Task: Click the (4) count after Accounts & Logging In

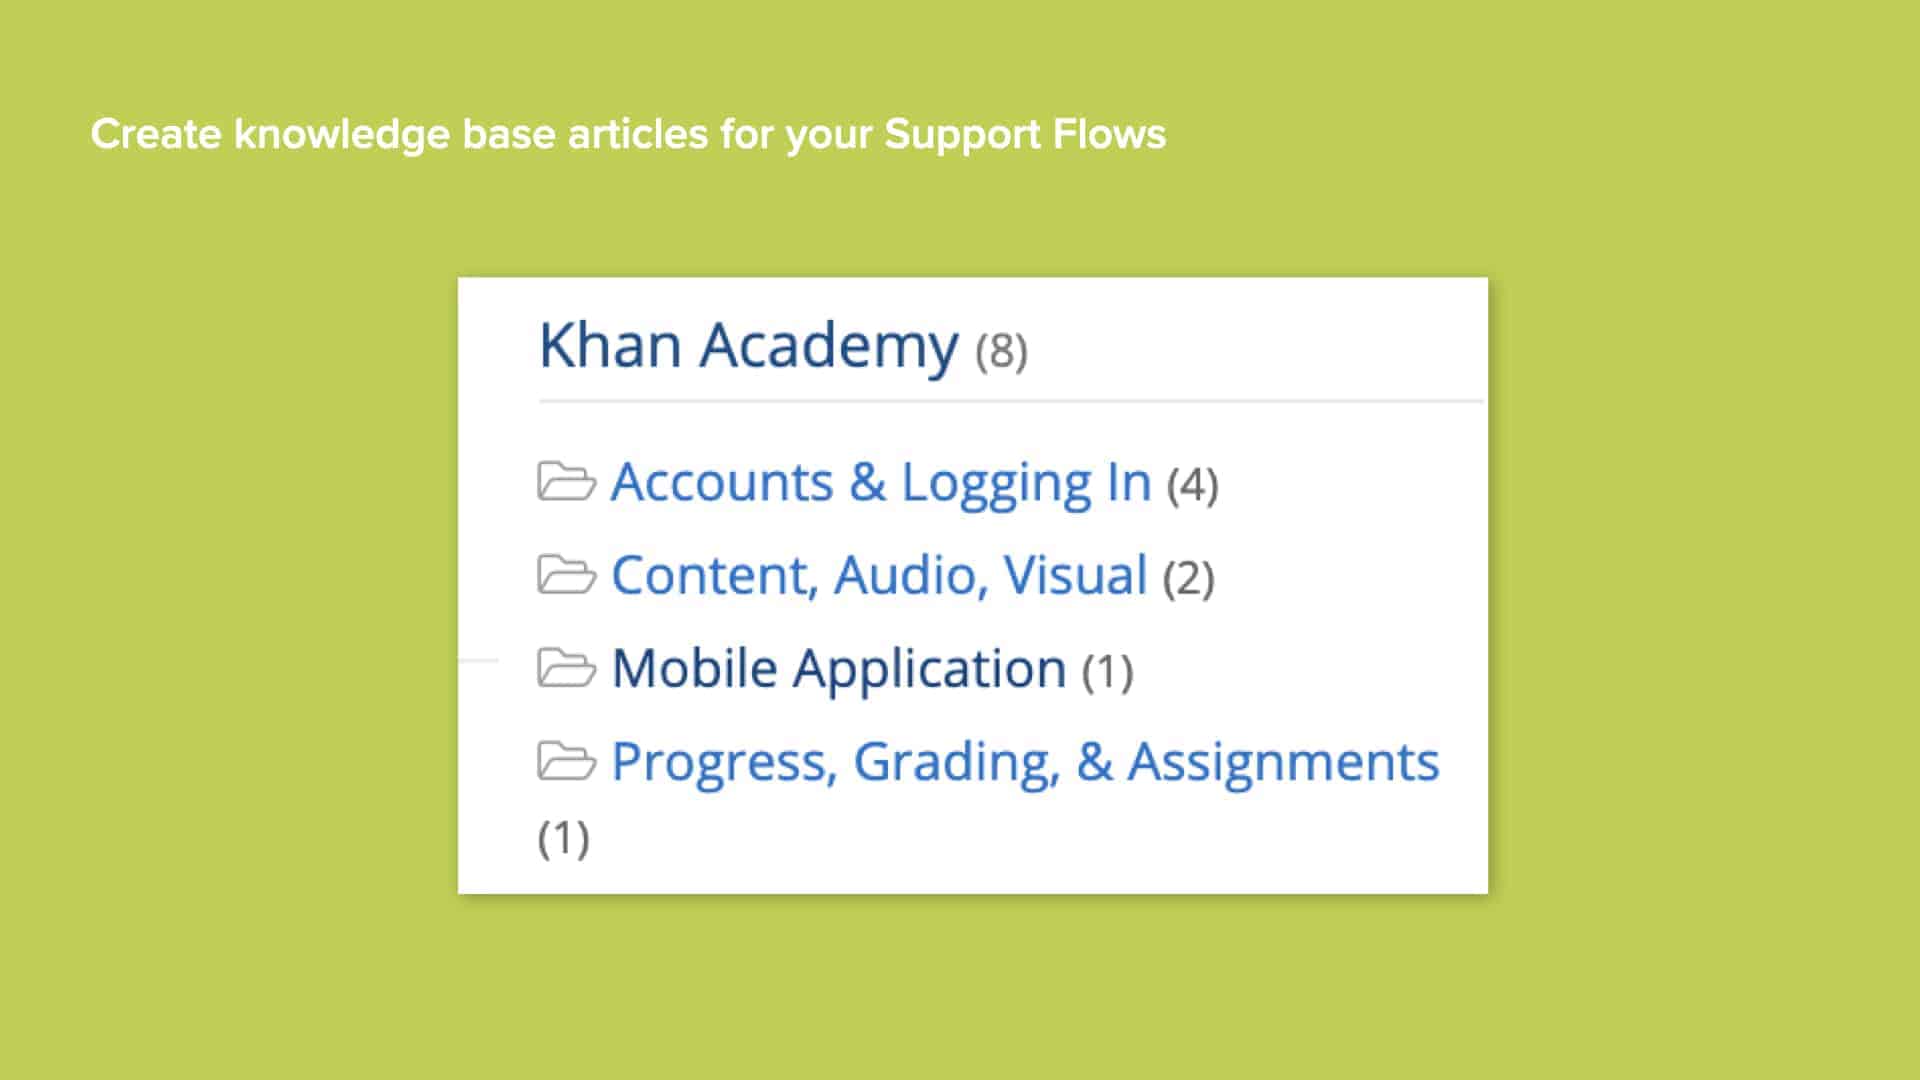Action: point(1192,484)
